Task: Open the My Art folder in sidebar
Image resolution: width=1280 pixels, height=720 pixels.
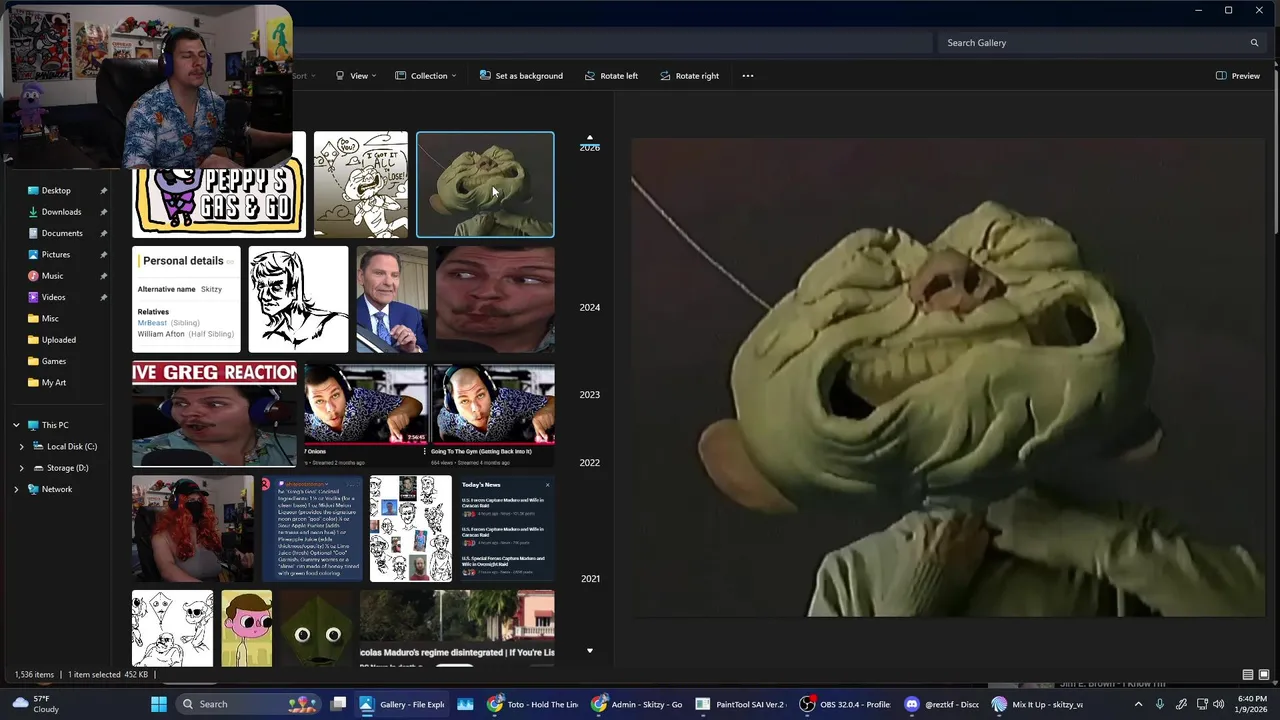Action: (54, 383)
